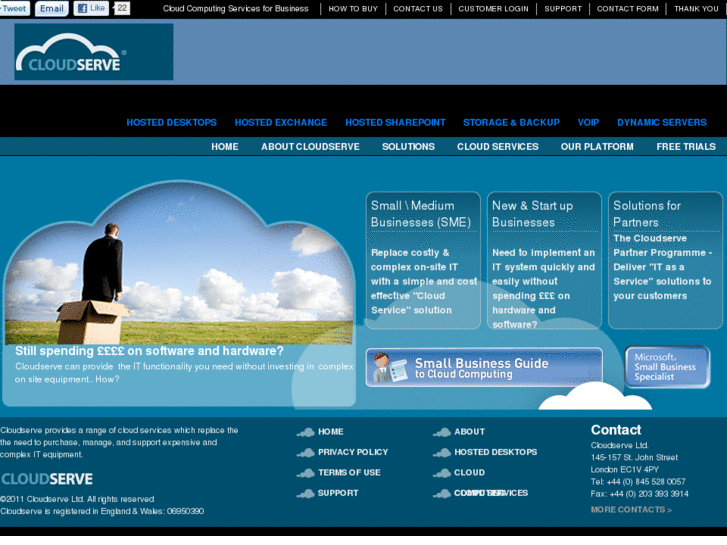Open footer Home link
This screenshot has width=727, height=545.
tap(331, 432)
